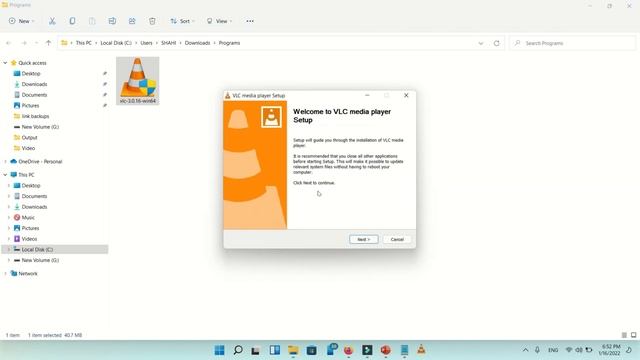Click the VLC cone icon in Setup title bar
Image resolution: width=640 pixels, height=360 pixels.
pos(228,96)
